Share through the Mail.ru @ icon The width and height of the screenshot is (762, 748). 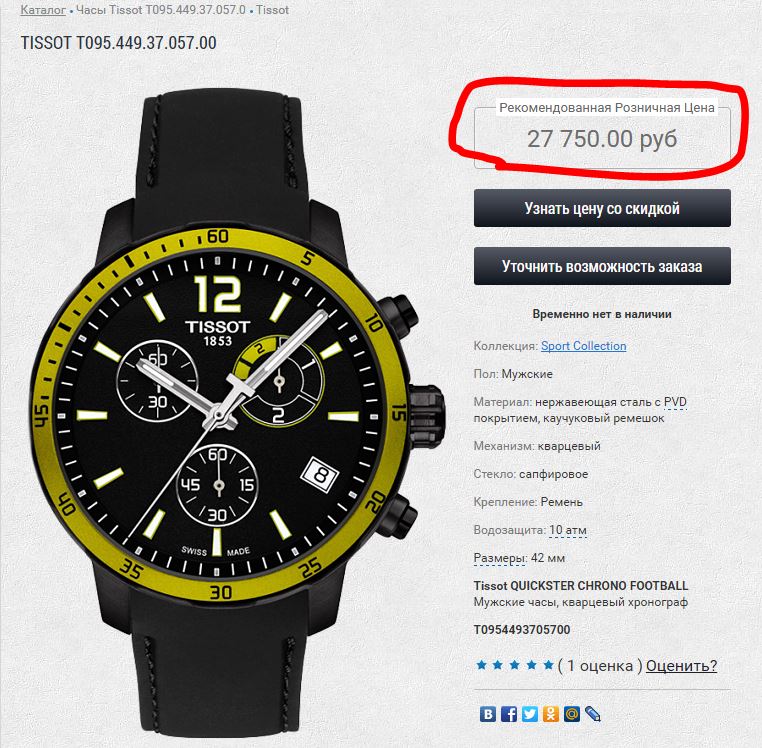click(x=572, y=713)
